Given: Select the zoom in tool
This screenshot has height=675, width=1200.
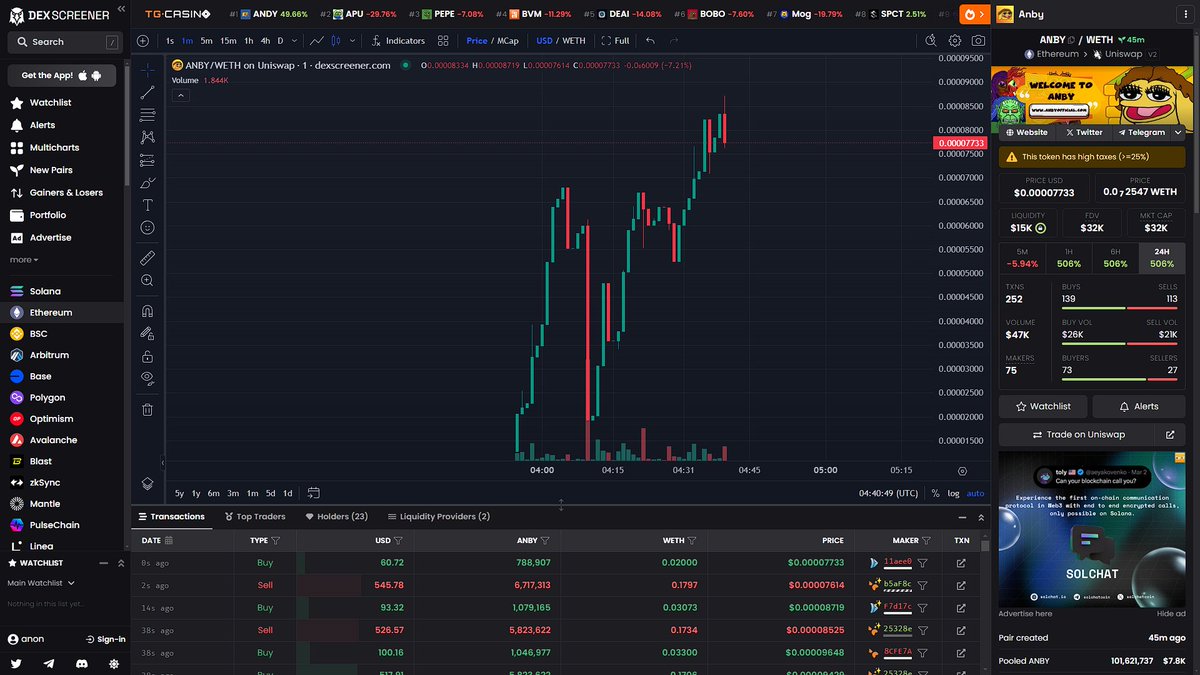Looking at the screenshot, I should (147, 281).
